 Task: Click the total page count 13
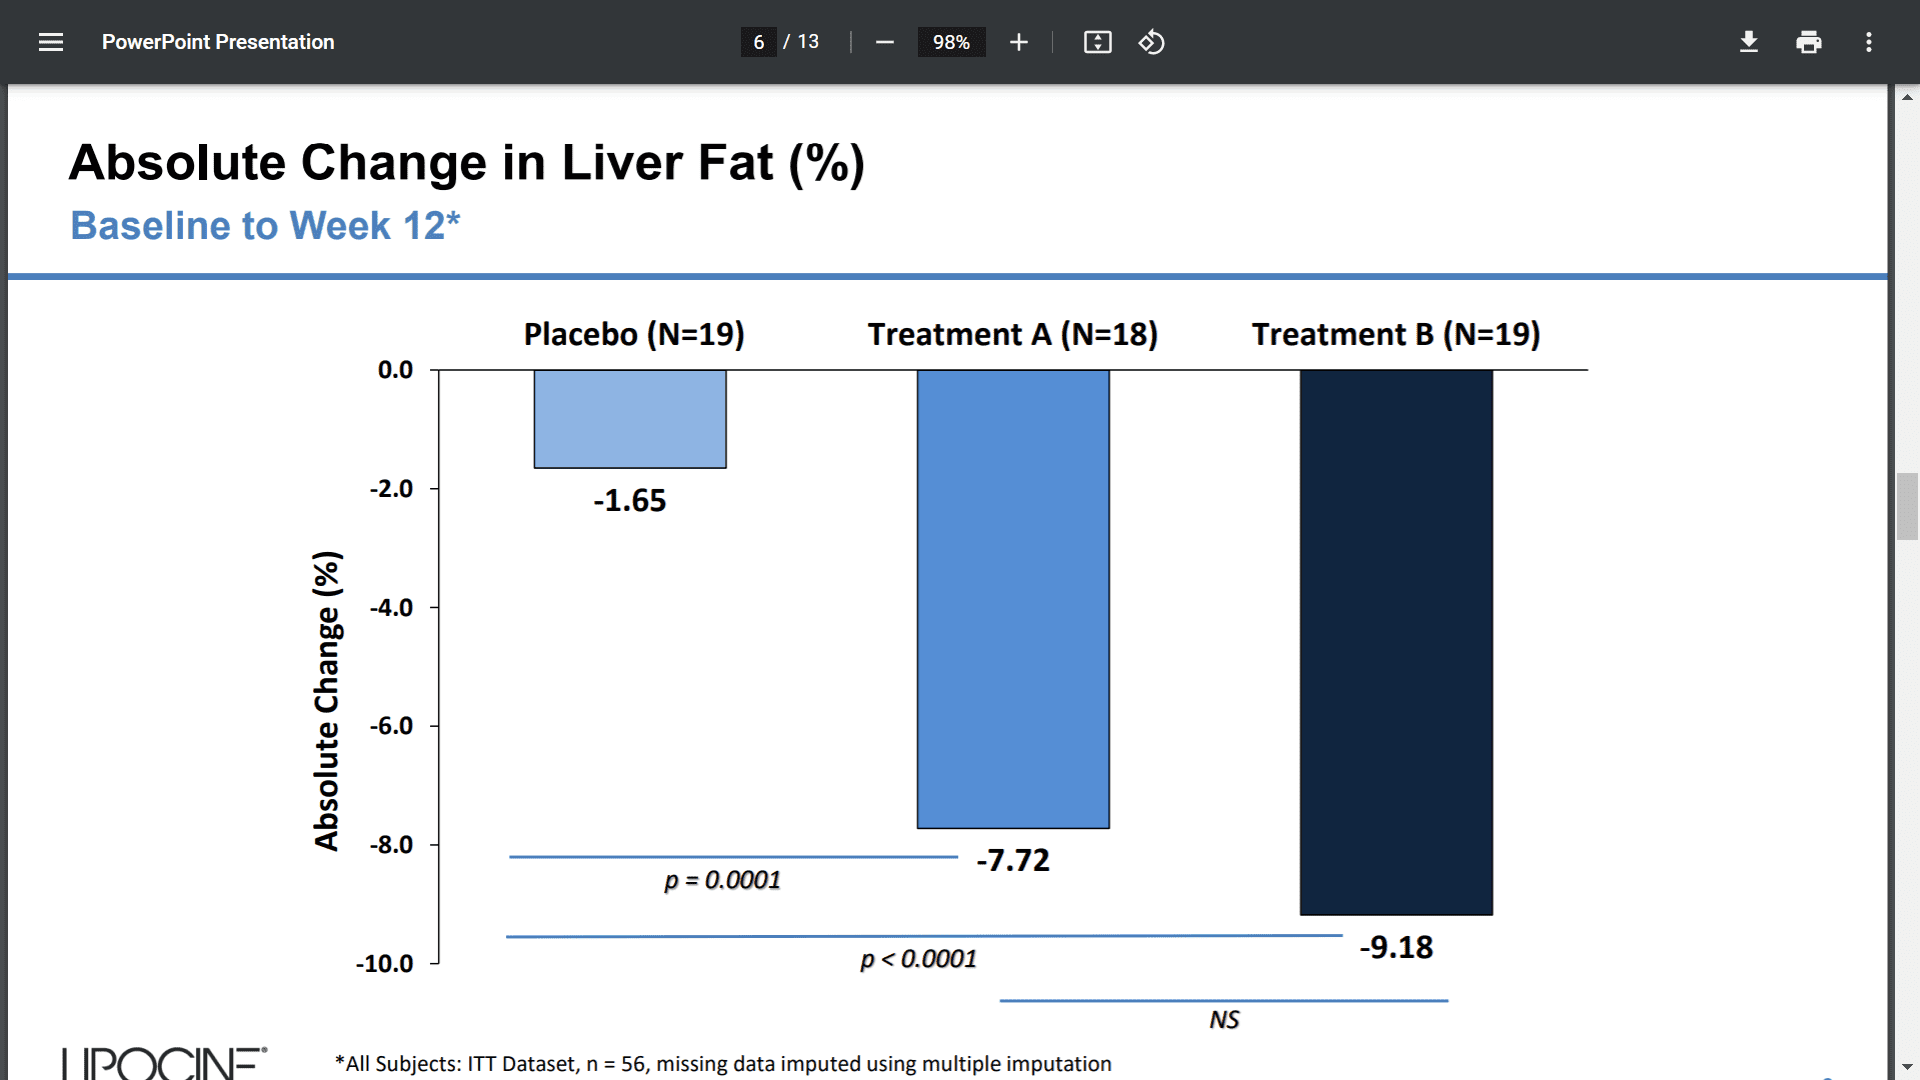[808, 42]
